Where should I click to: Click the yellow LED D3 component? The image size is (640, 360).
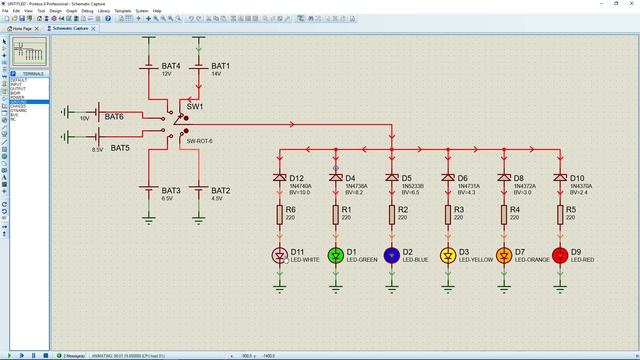[448, 256]
